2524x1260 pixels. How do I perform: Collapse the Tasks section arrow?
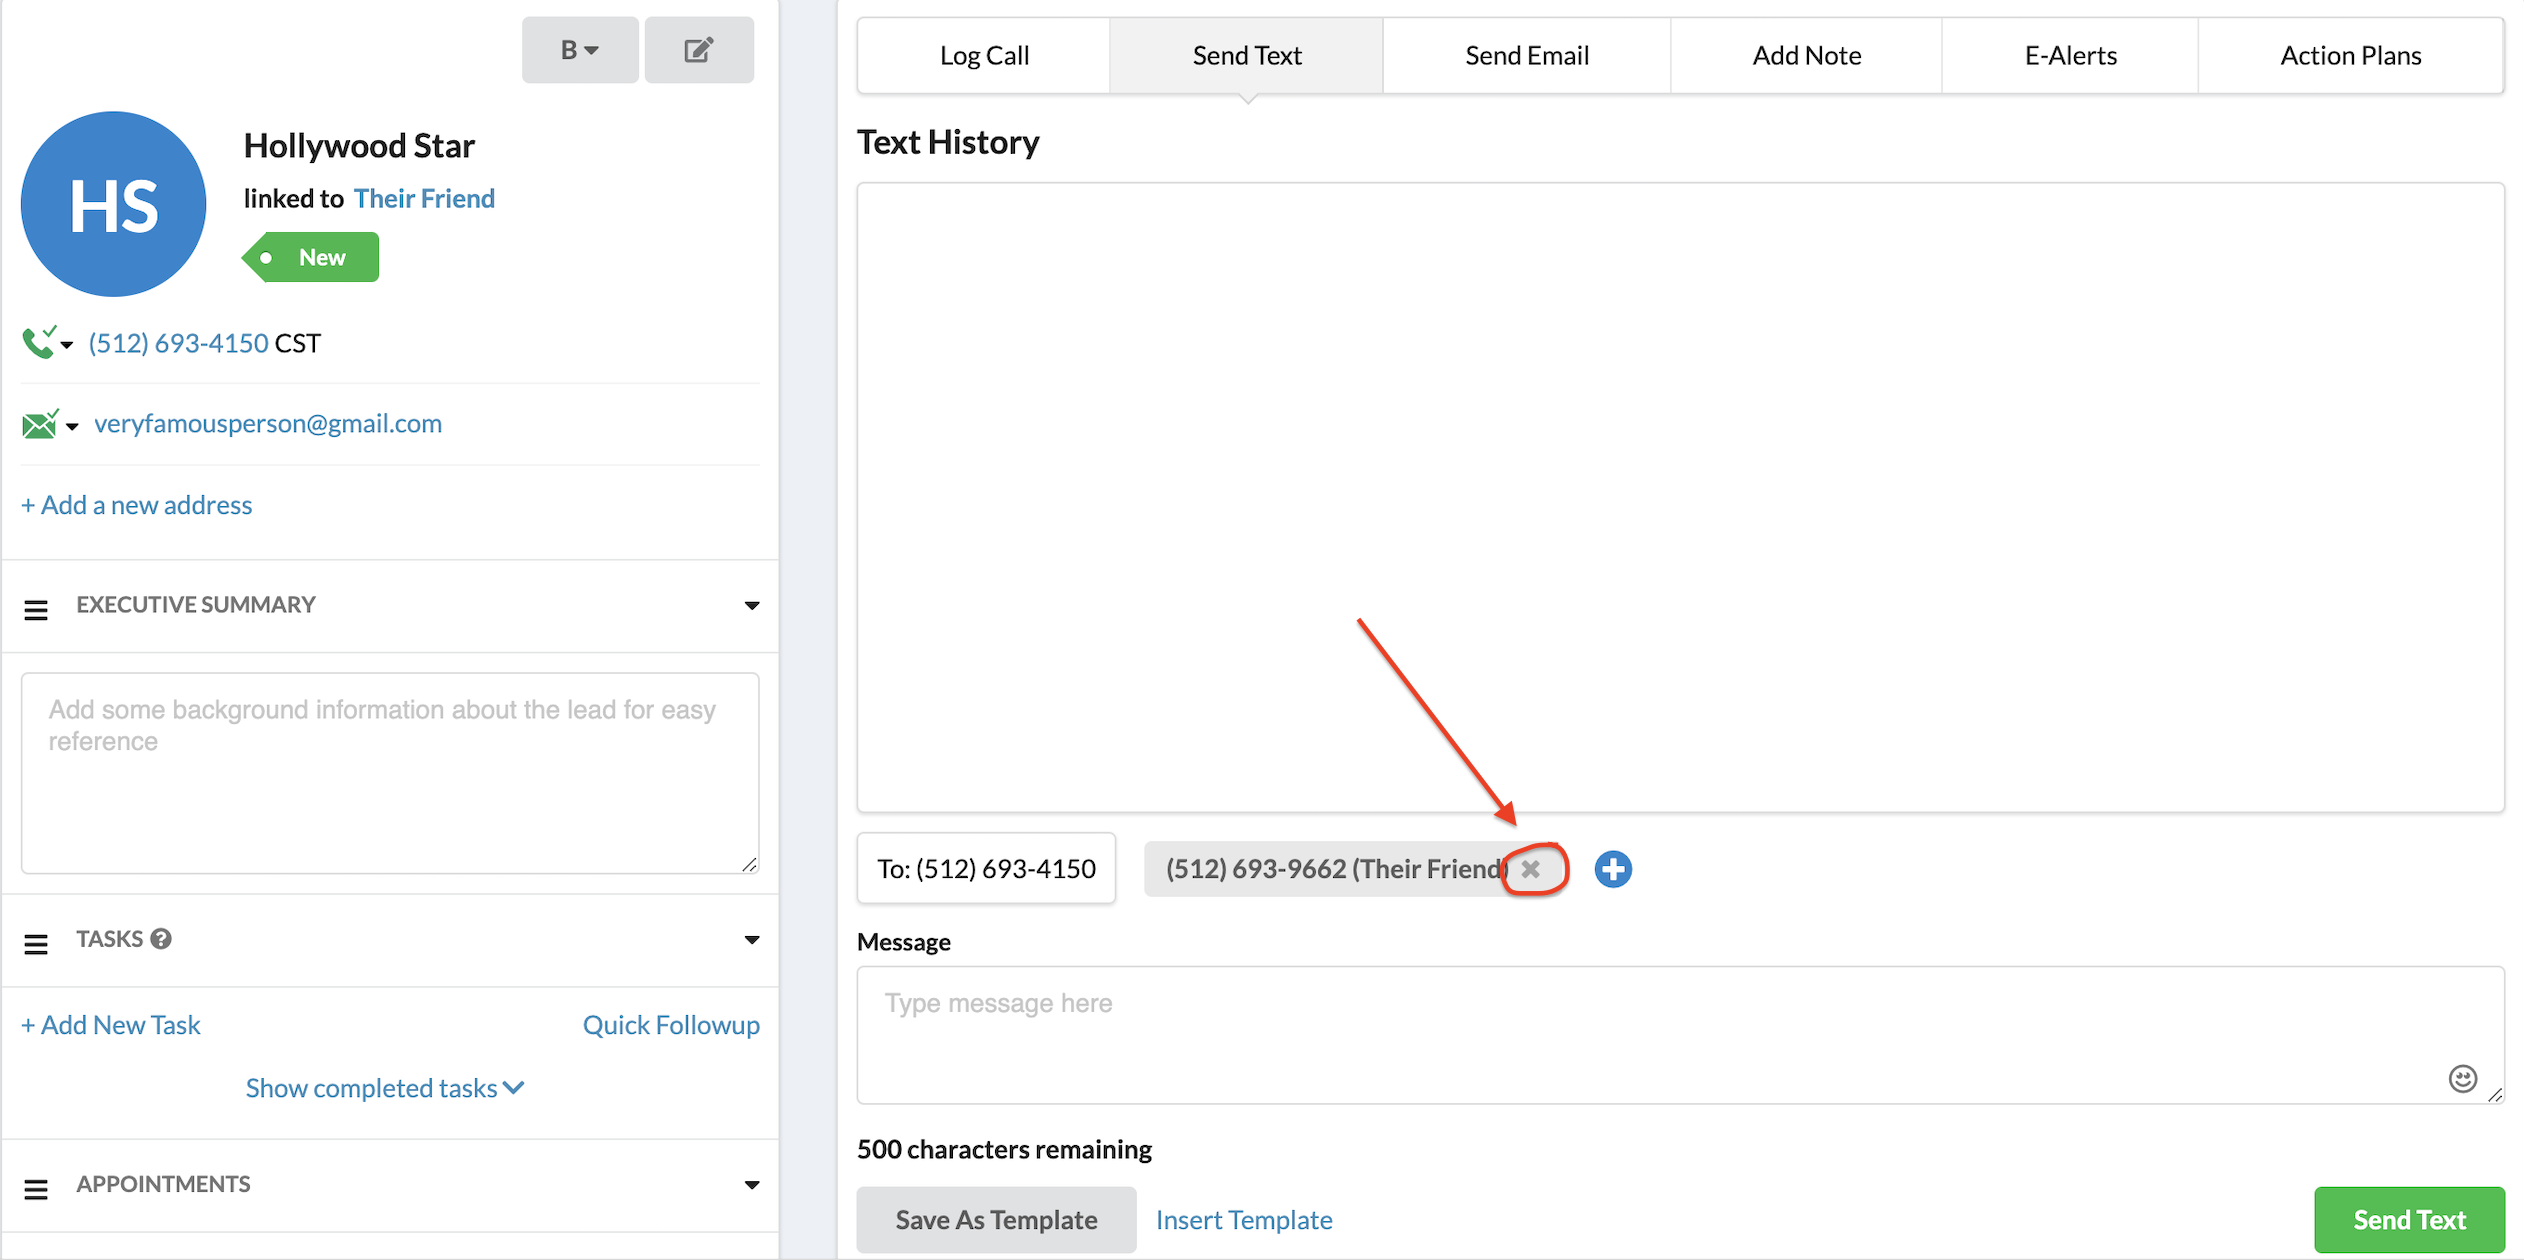point(751,940)
